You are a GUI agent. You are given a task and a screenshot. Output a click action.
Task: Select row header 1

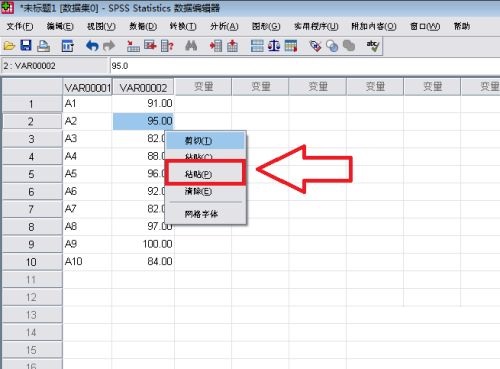click(x=32, y=104)
